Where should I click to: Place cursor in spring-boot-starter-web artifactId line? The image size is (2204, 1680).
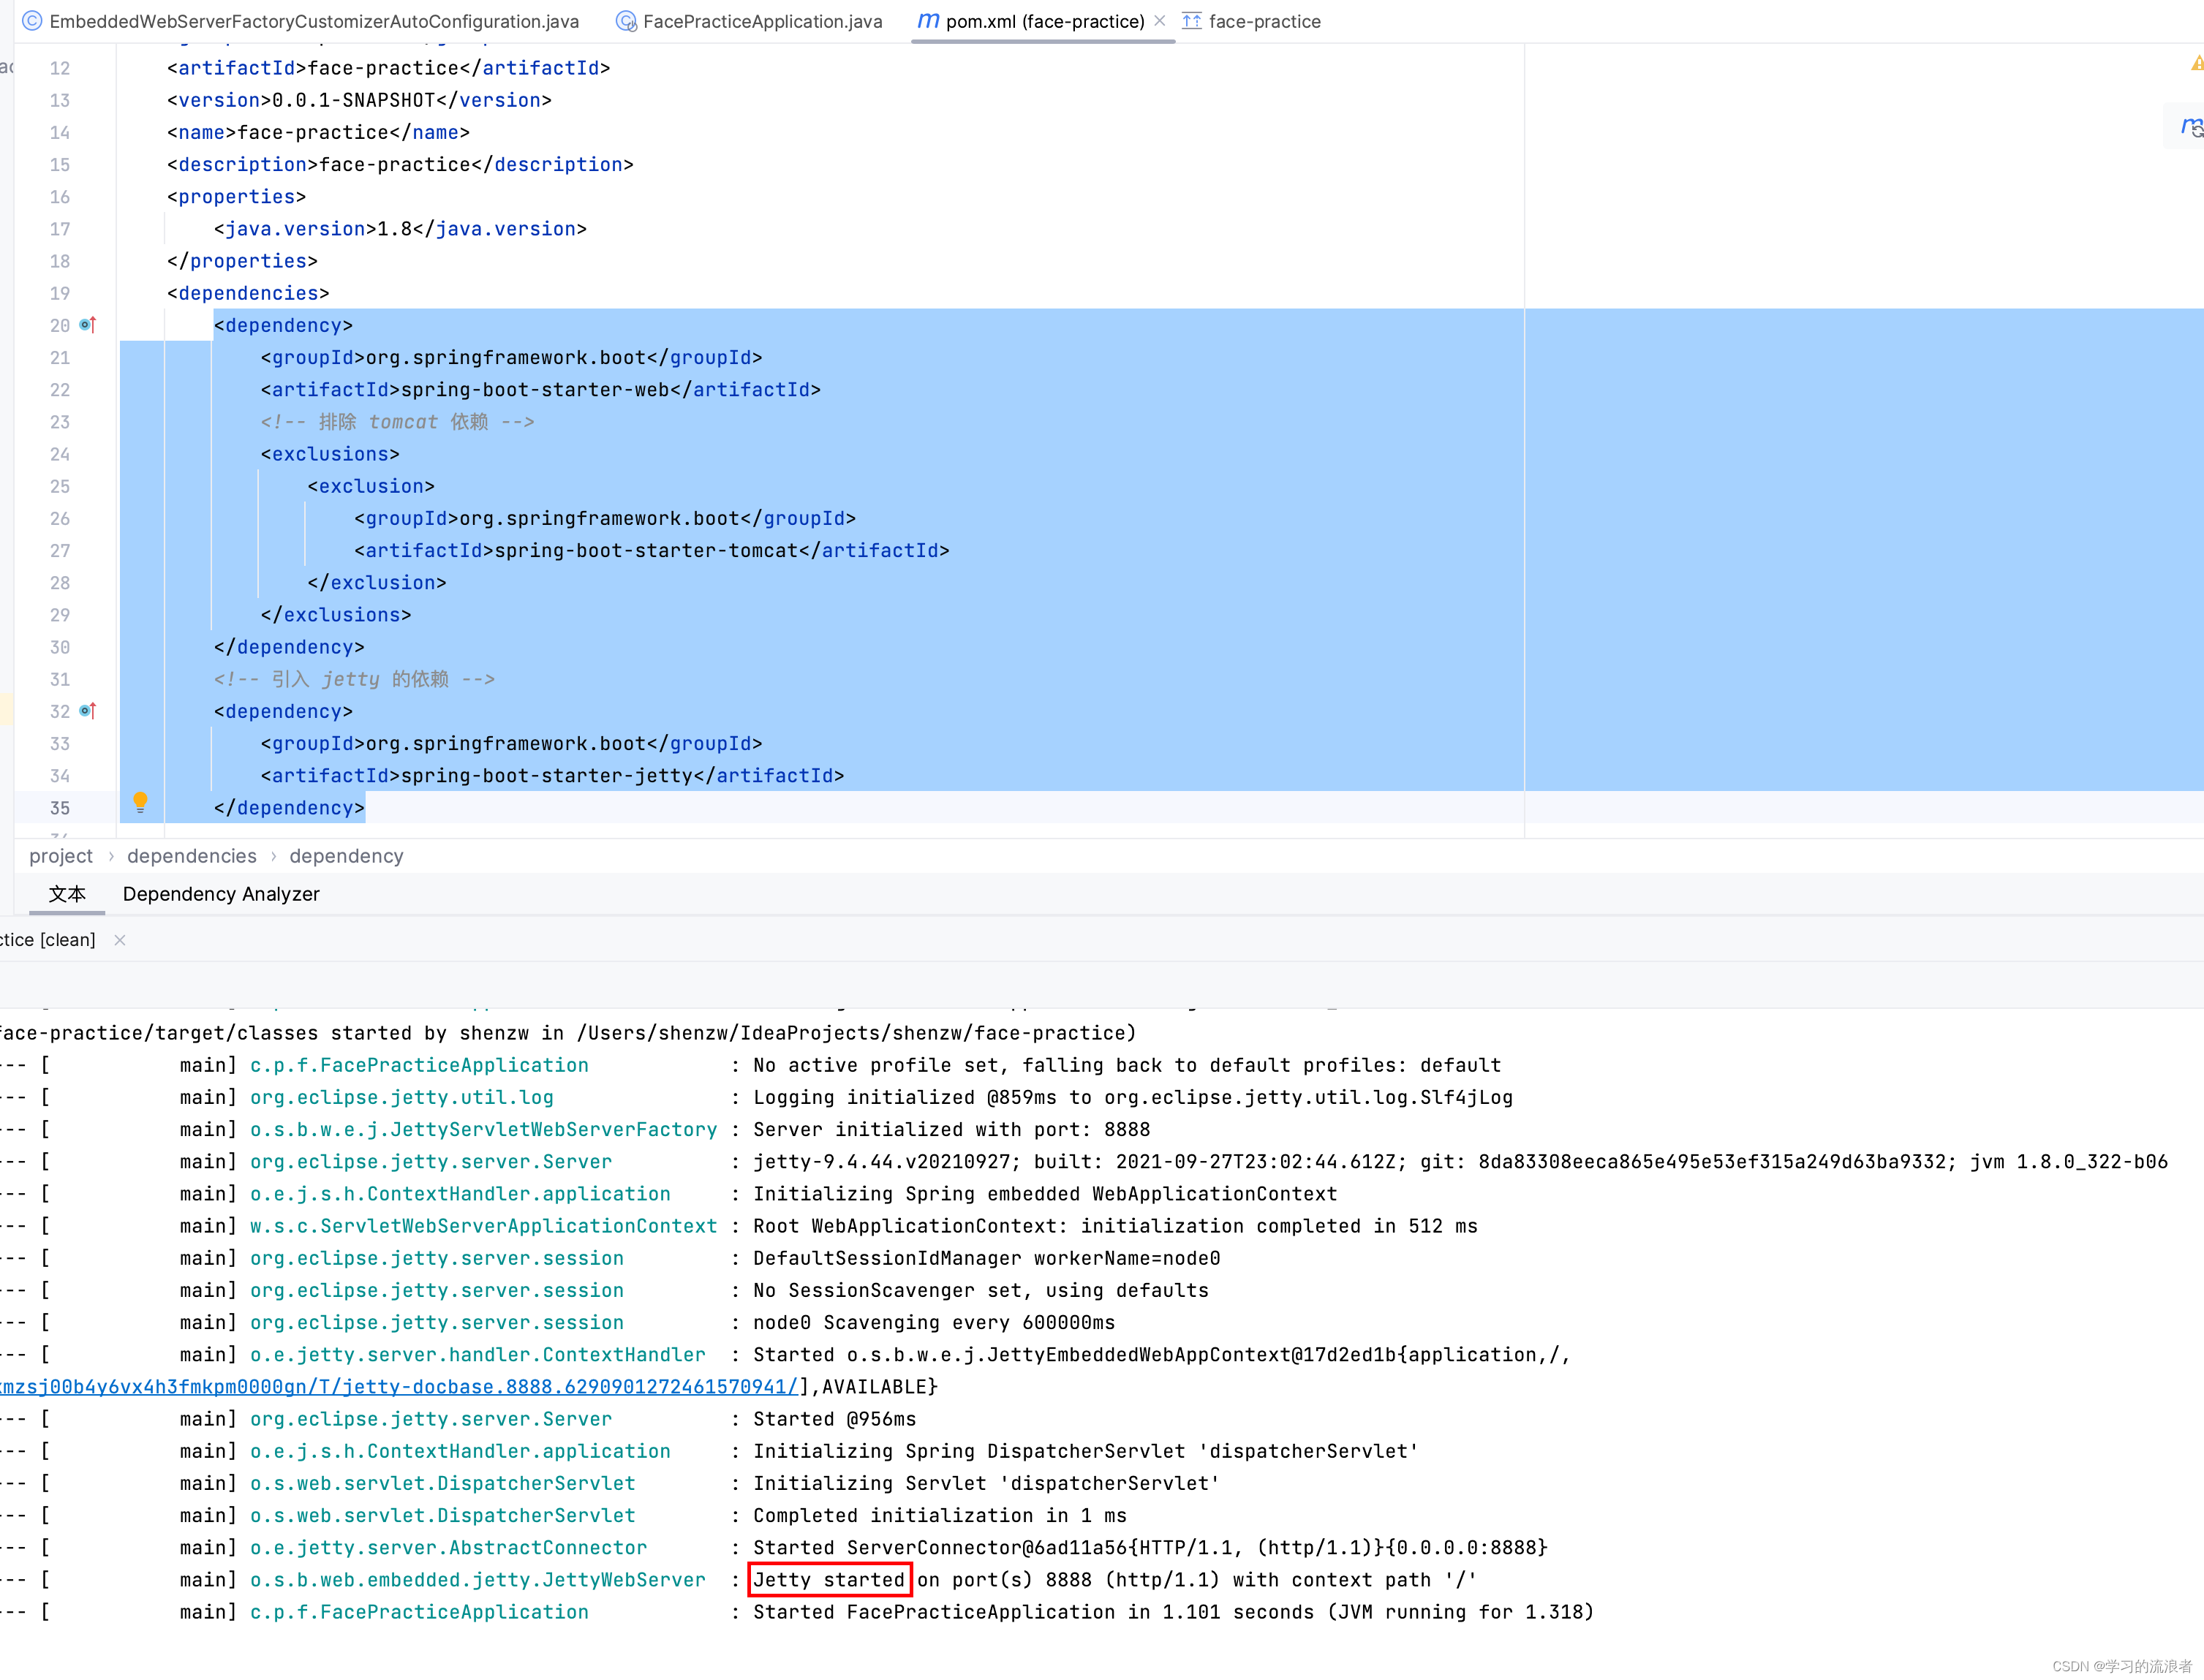pos(541,390)
